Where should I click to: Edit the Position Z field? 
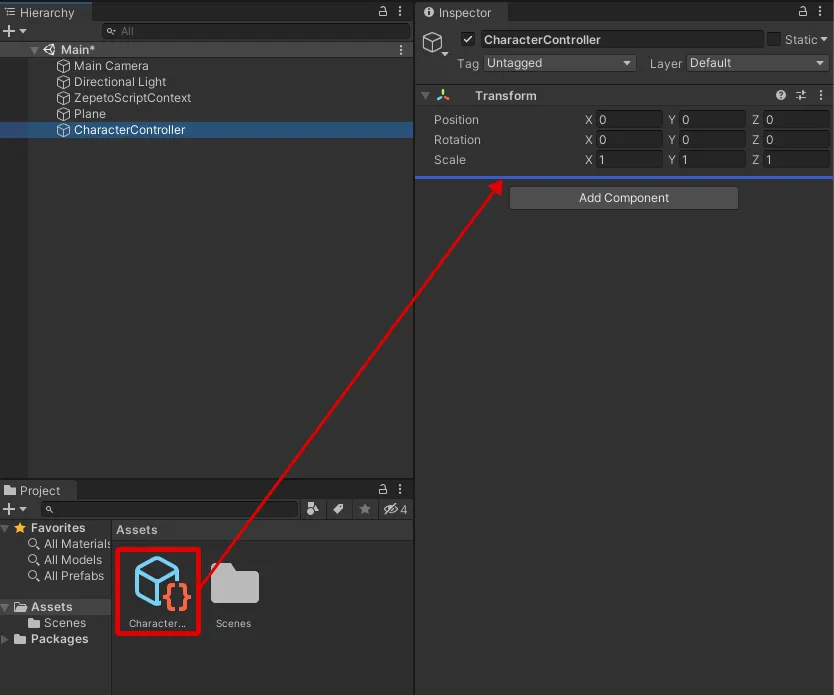click(796, 120)
